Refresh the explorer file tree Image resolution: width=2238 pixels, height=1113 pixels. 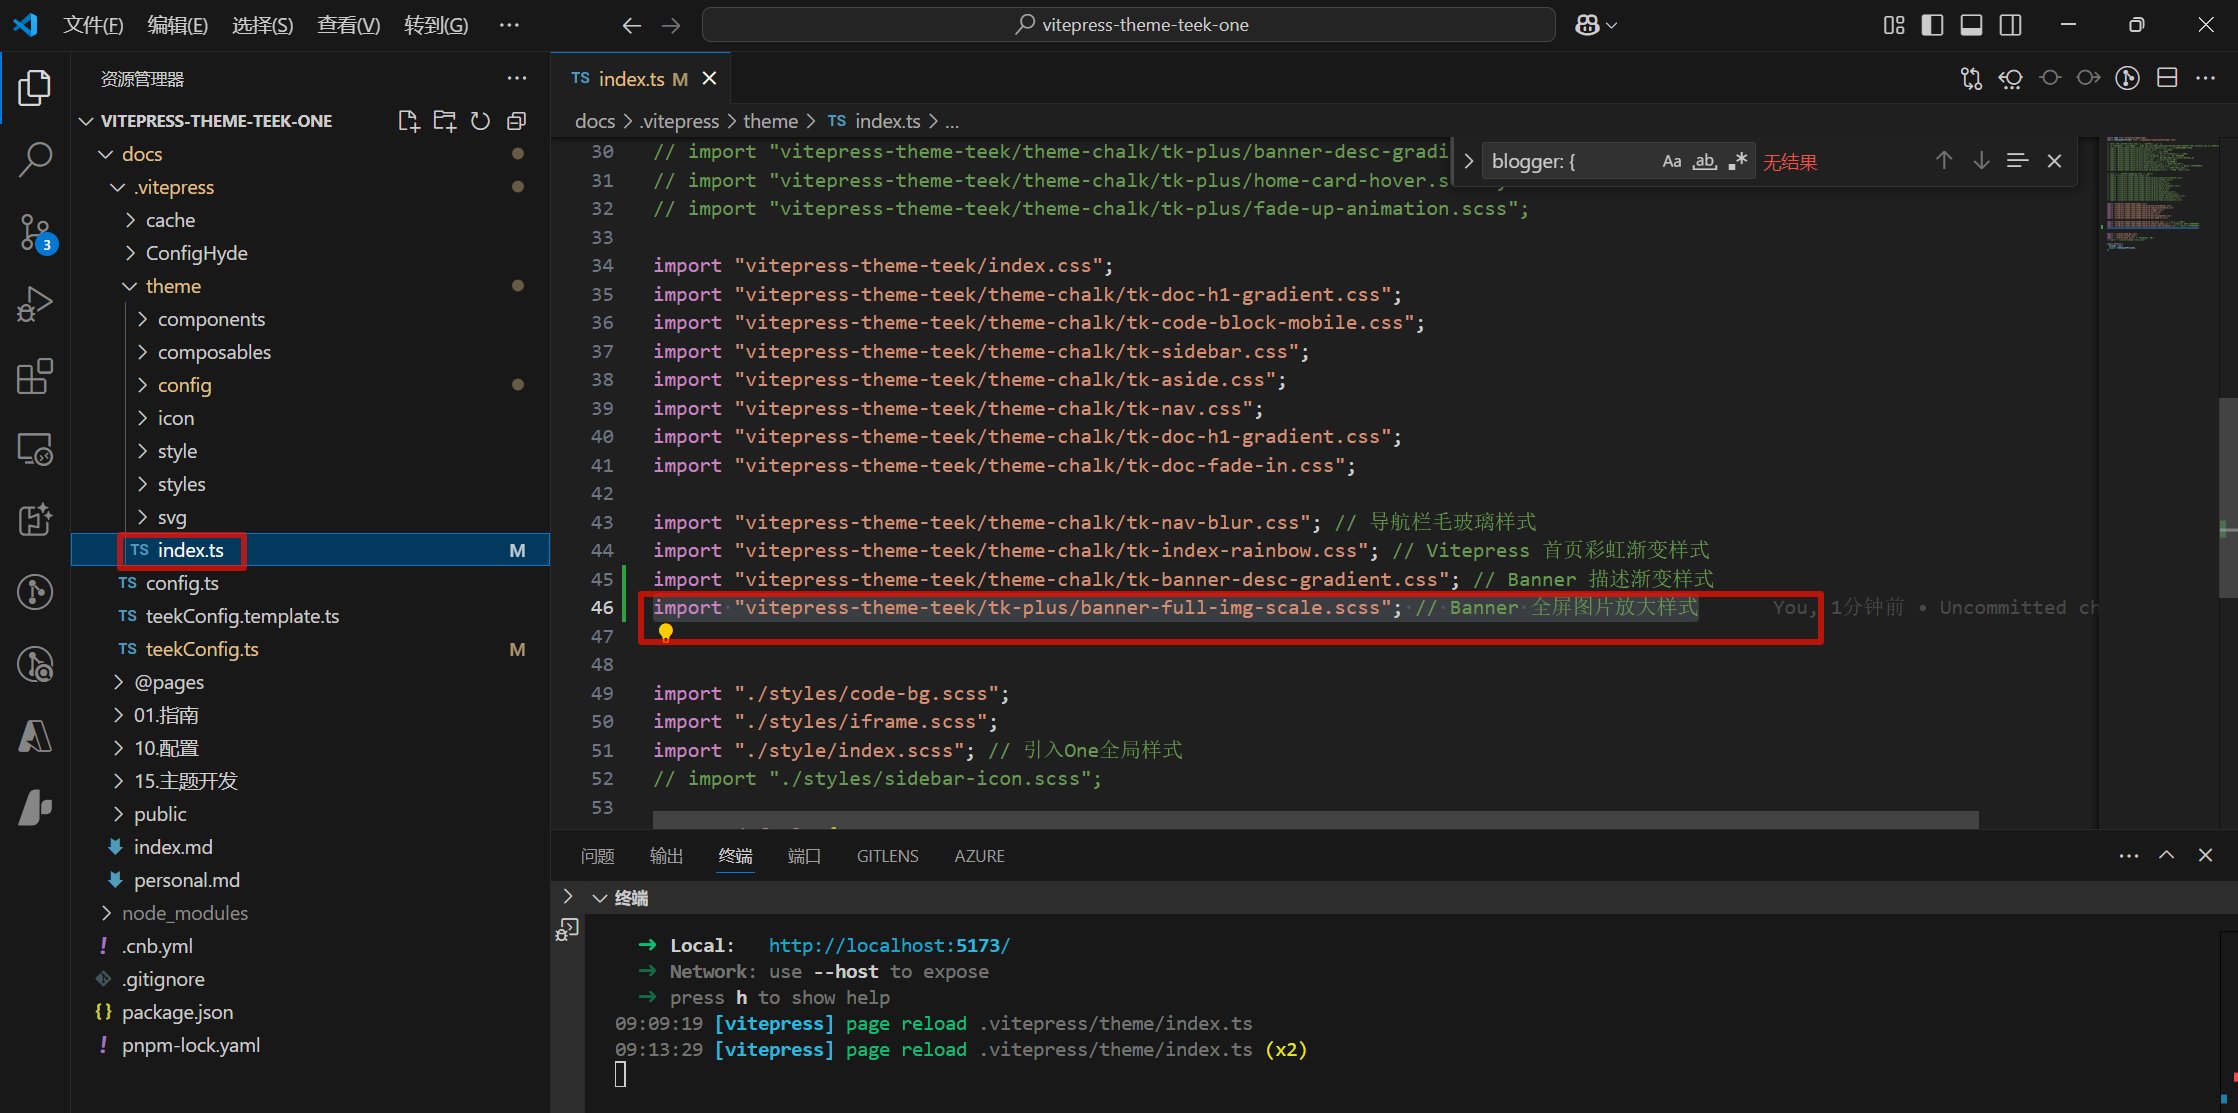(481, 121)
